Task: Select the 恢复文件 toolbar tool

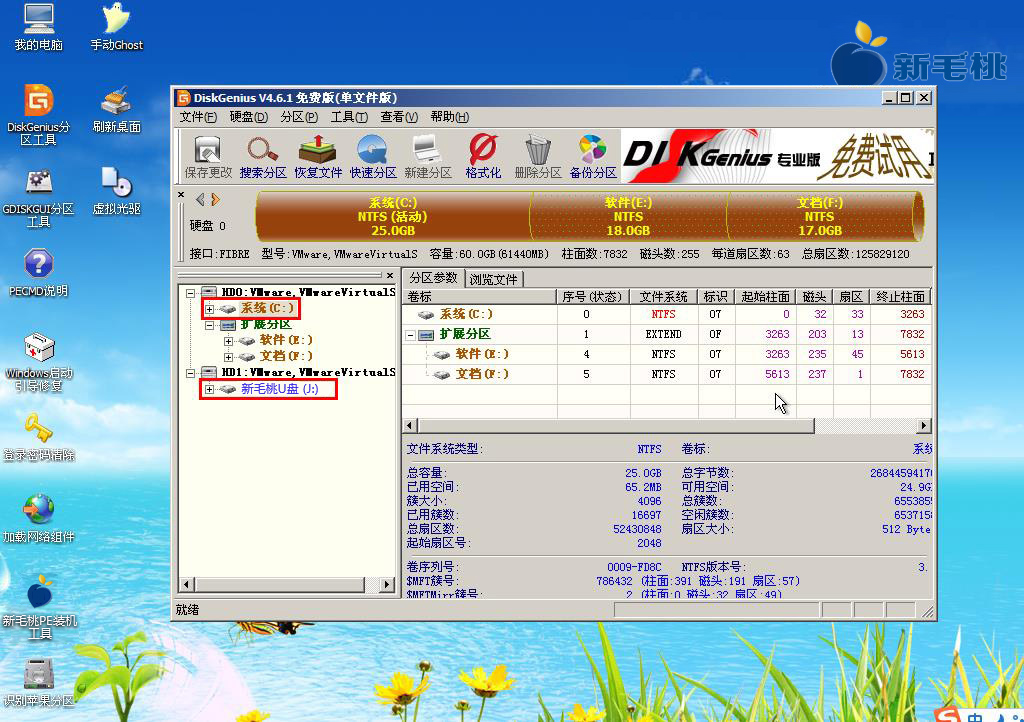Action: (318, 157)
